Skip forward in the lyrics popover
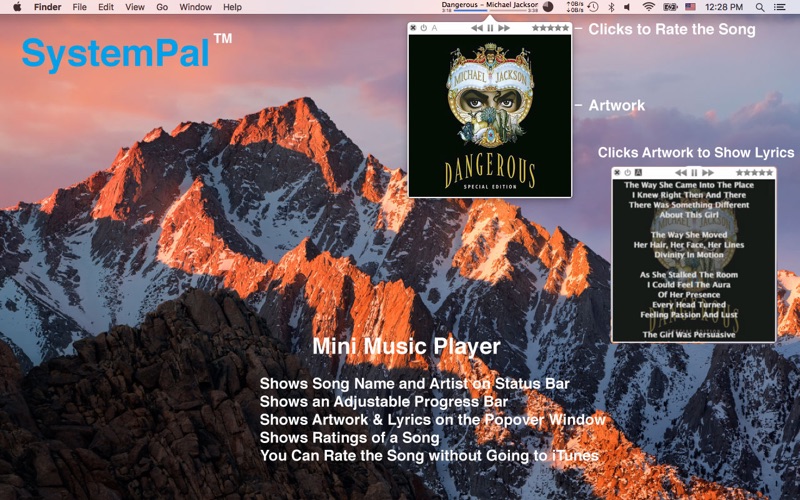 708,172
